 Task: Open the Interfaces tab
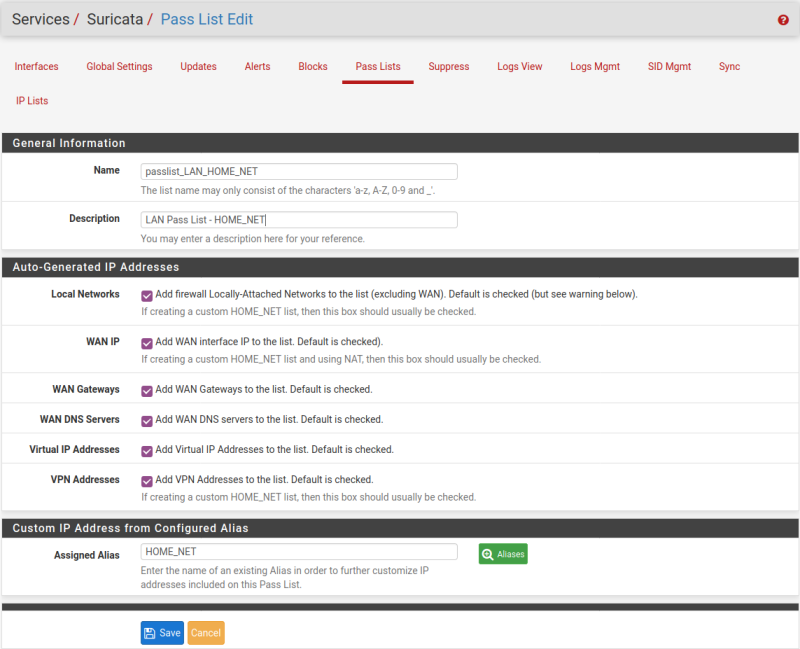click(x=36, y=66)
